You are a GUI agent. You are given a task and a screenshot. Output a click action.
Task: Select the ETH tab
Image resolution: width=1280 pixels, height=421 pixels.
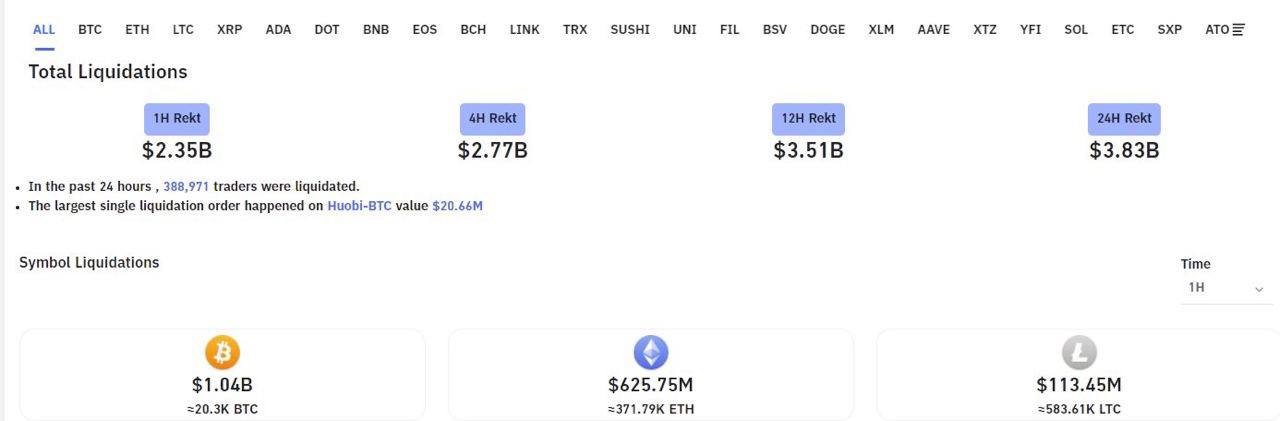point(137,30)
